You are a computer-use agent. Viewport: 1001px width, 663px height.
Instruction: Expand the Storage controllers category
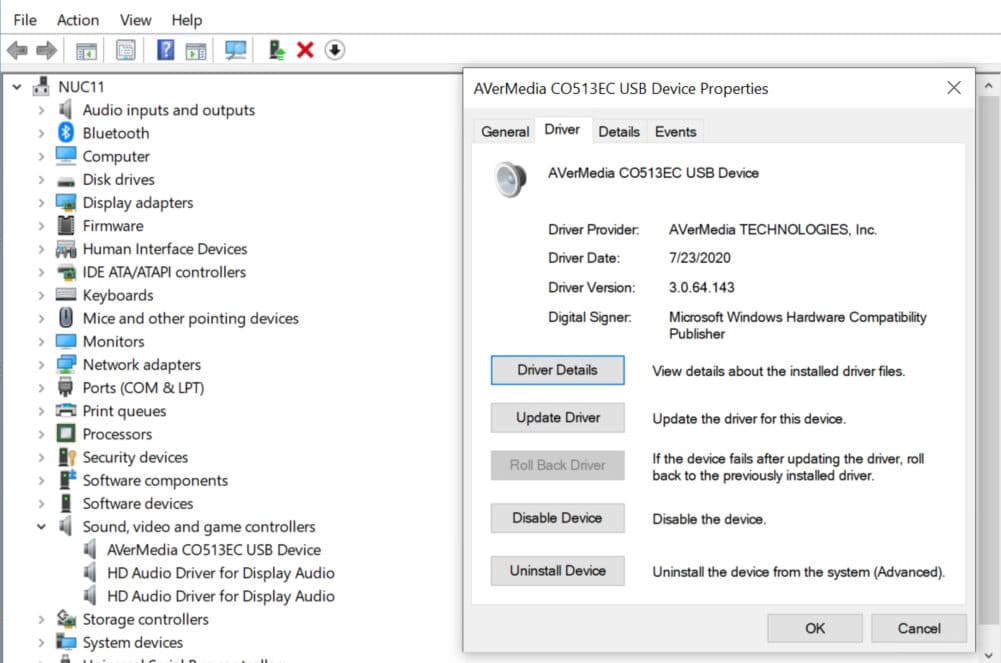click(41, 619)
